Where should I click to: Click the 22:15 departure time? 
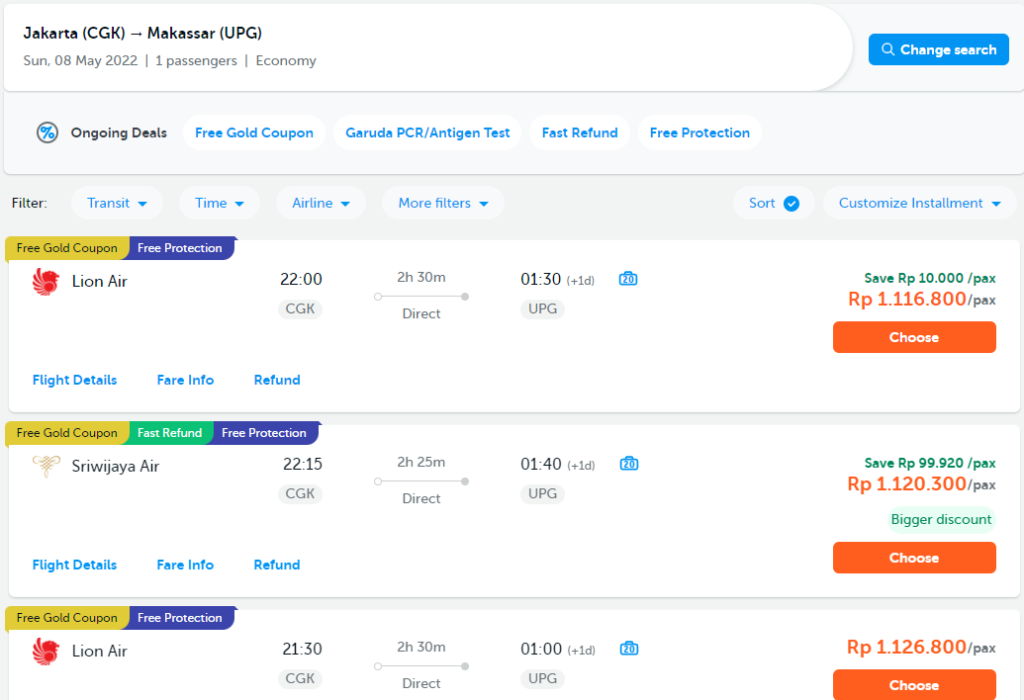[x=302, y=464]
